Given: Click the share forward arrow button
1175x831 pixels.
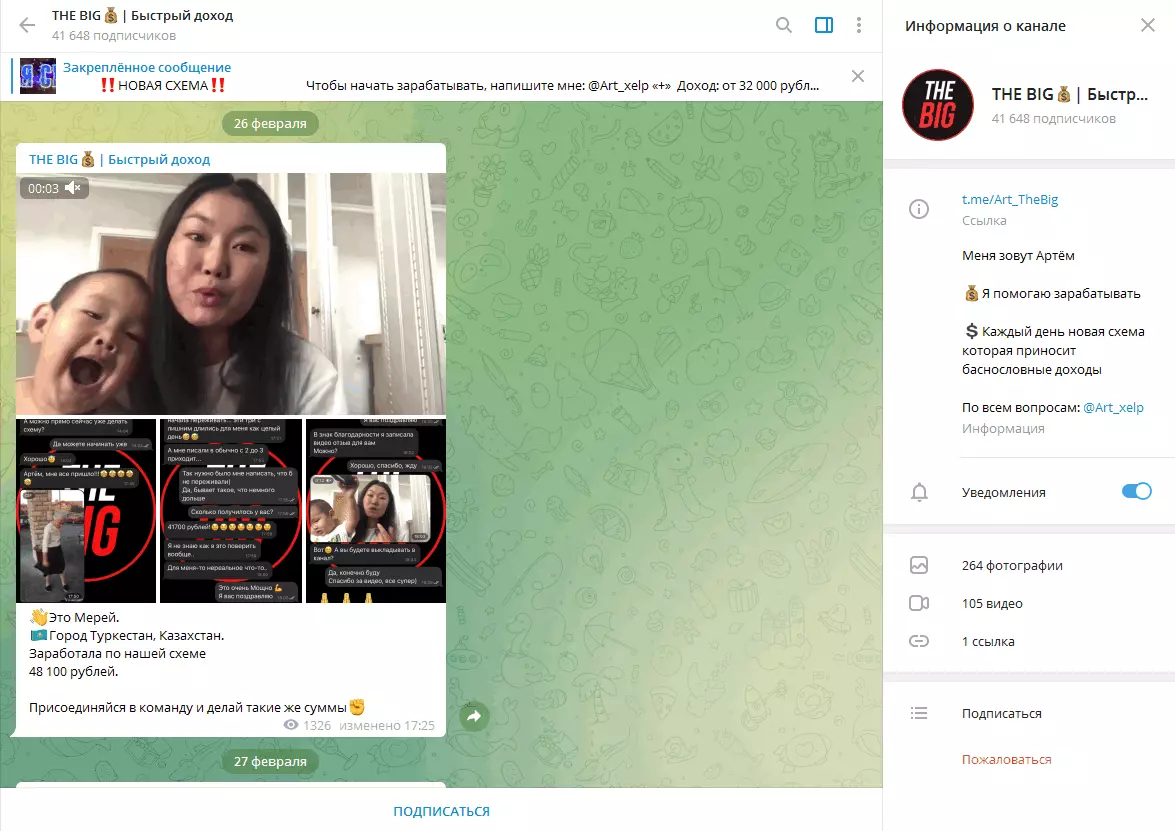Looking at the screenshot, I should [474, 716].
